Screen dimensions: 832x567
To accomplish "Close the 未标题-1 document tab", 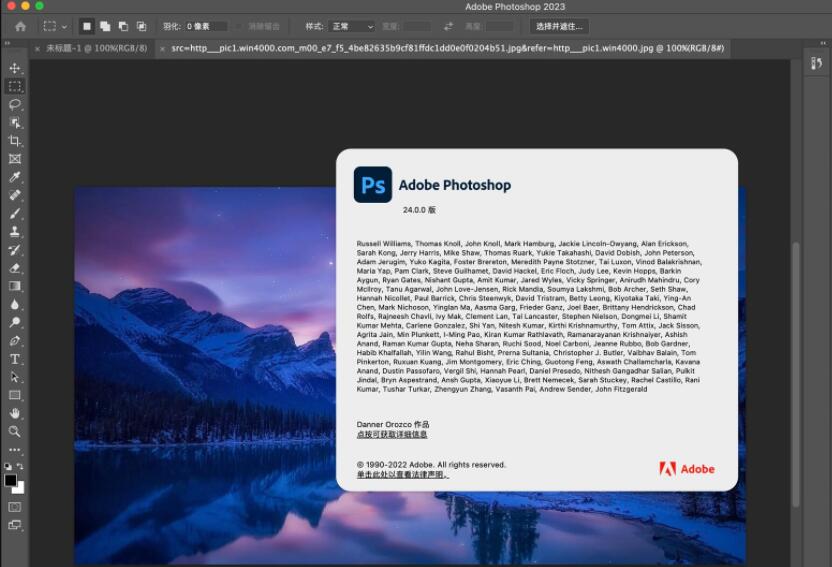I will (x=37, y=49).
